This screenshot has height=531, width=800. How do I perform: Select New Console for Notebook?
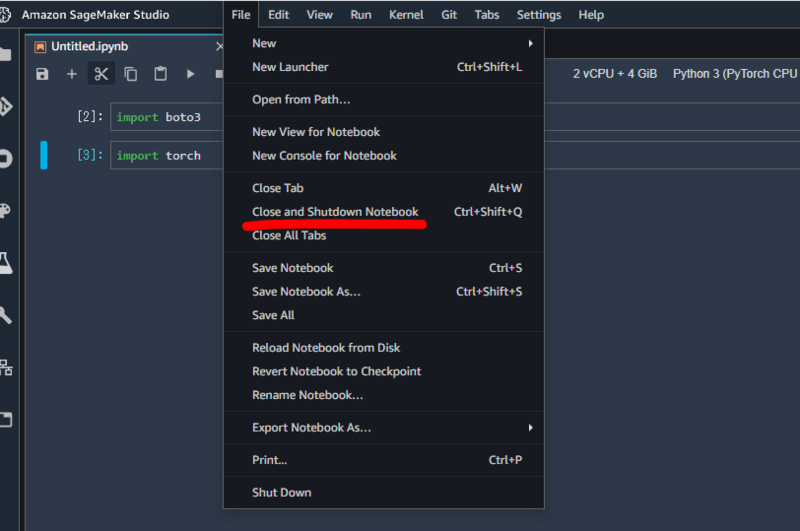tap(384, 156)
